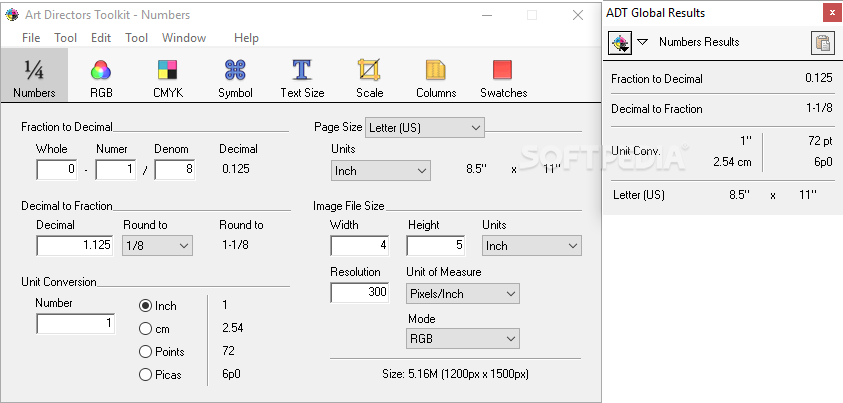Open the Pixels/Inch Unit of Measure dropdown
Viewport: 843px width, 403px height.
pos(463,293)
